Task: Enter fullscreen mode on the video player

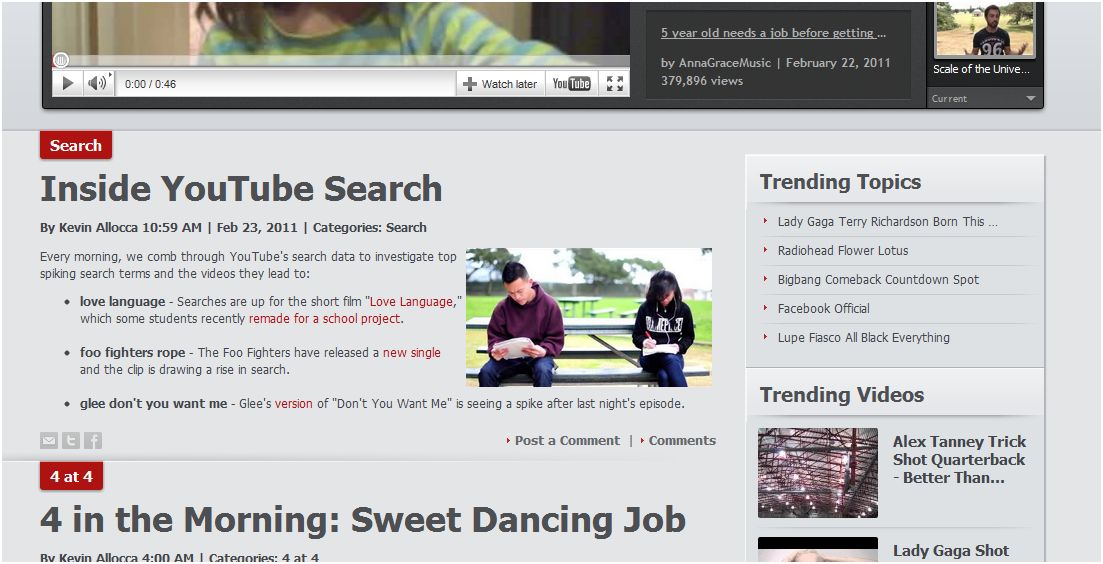Action: (x=615, y=84)
